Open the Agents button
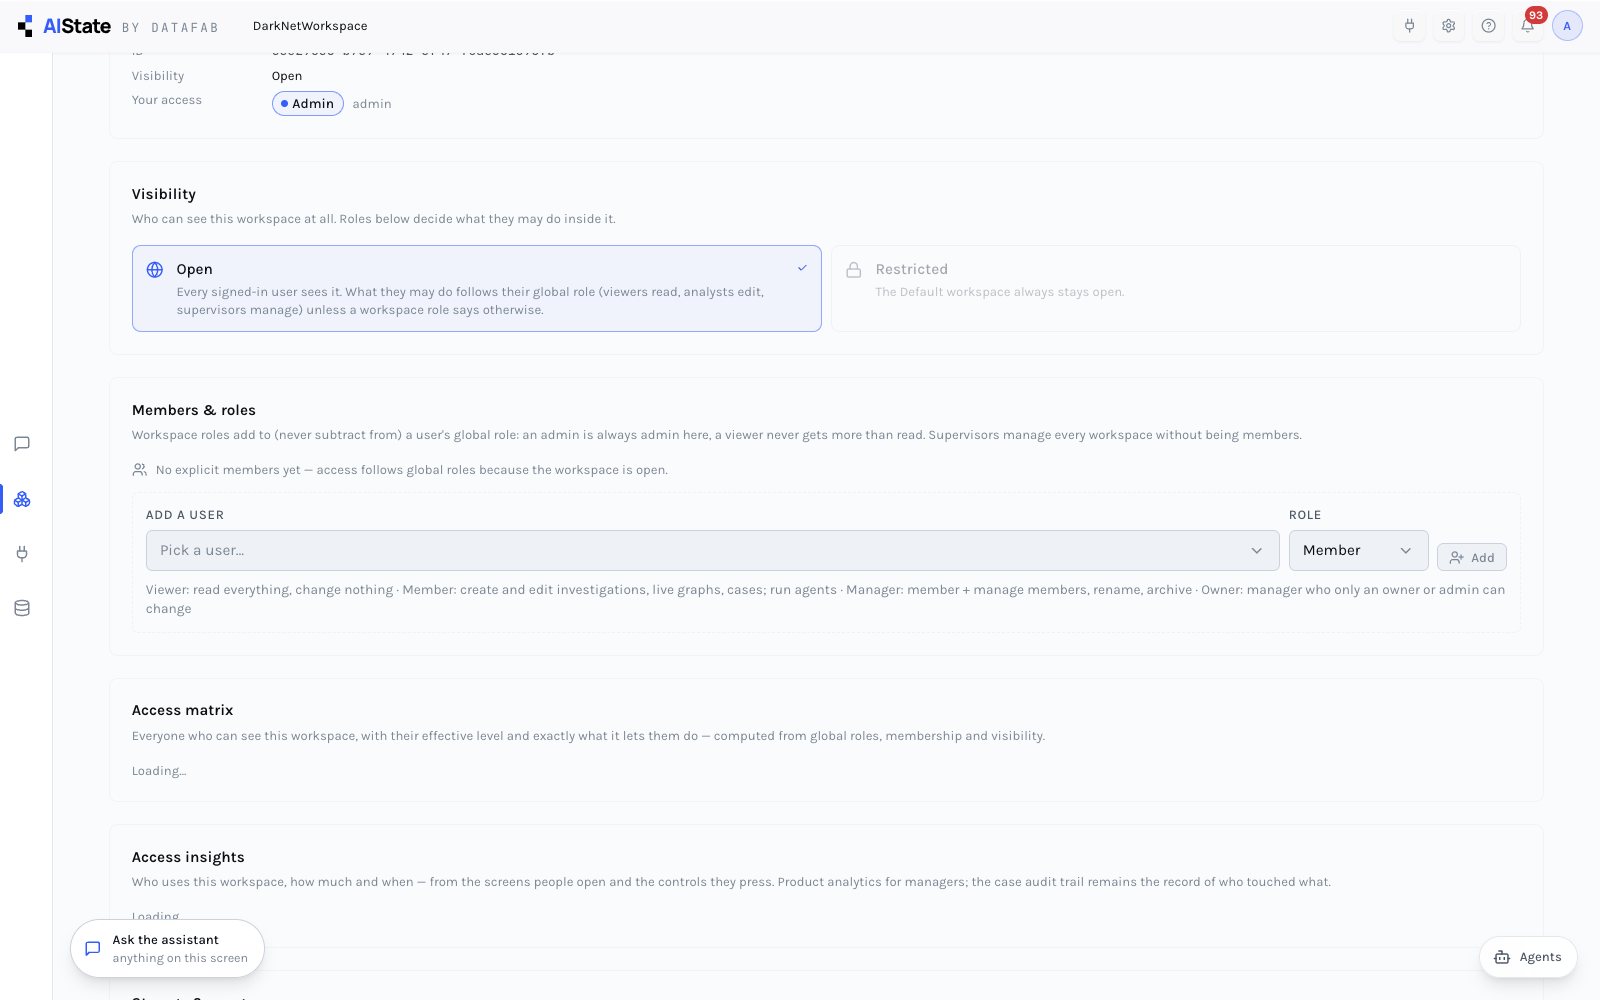The height and width of the screenshot is (1000, 1600). point(1528,957)
